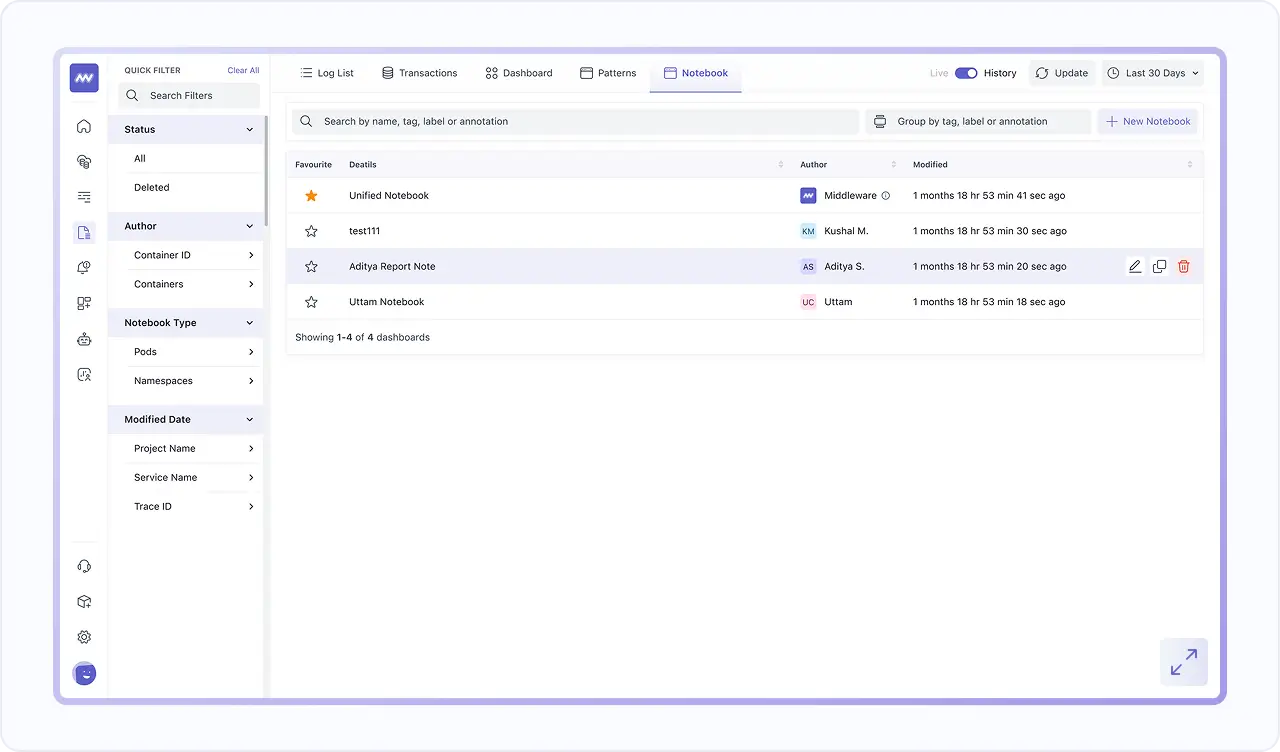Open the Last 30 Days dropdown
The width and height of the screenshot is (1280, 752).
(1152, 73)
